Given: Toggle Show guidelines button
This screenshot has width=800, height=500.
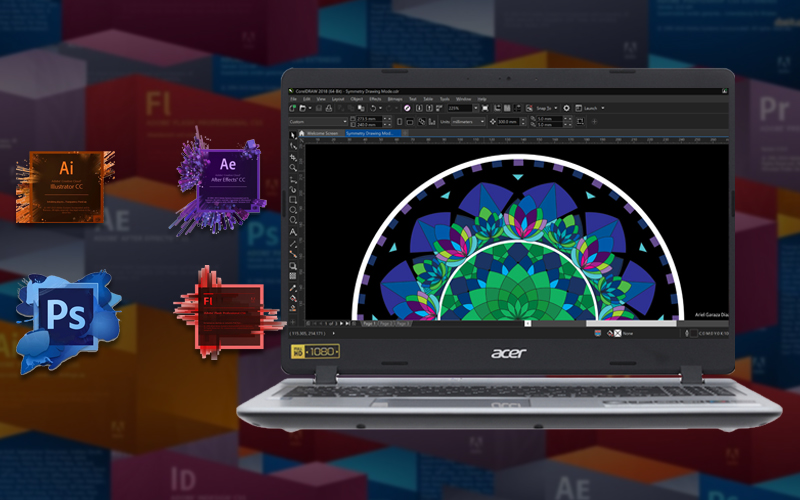Looking at the screenshot, I should point(517,108).
